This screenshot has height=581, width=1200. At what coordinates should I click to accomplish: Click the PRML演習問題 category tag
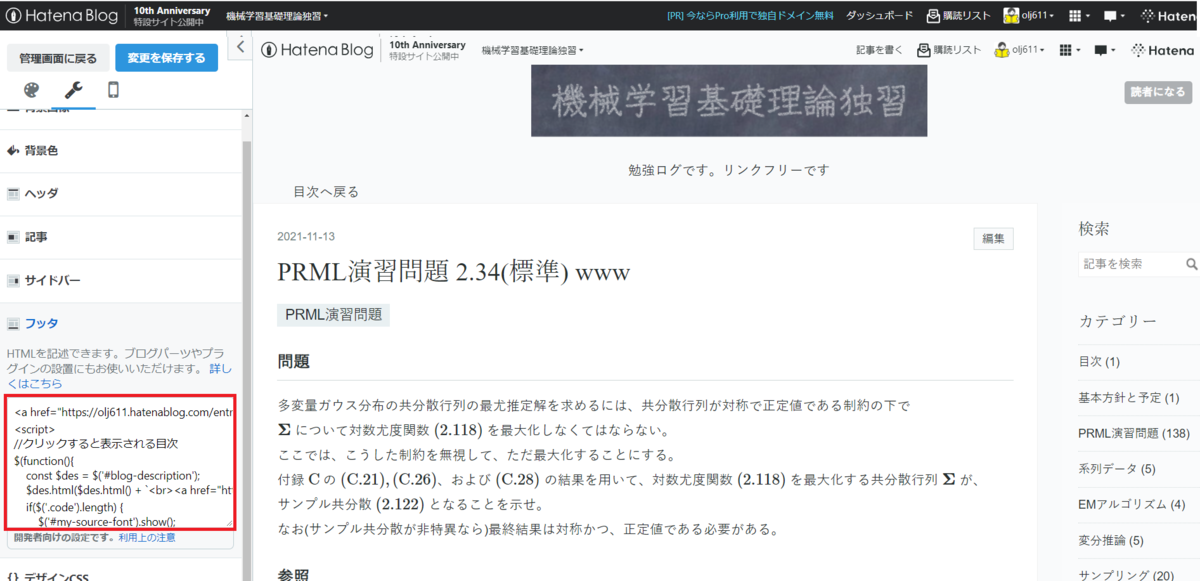tap(333, 314)
